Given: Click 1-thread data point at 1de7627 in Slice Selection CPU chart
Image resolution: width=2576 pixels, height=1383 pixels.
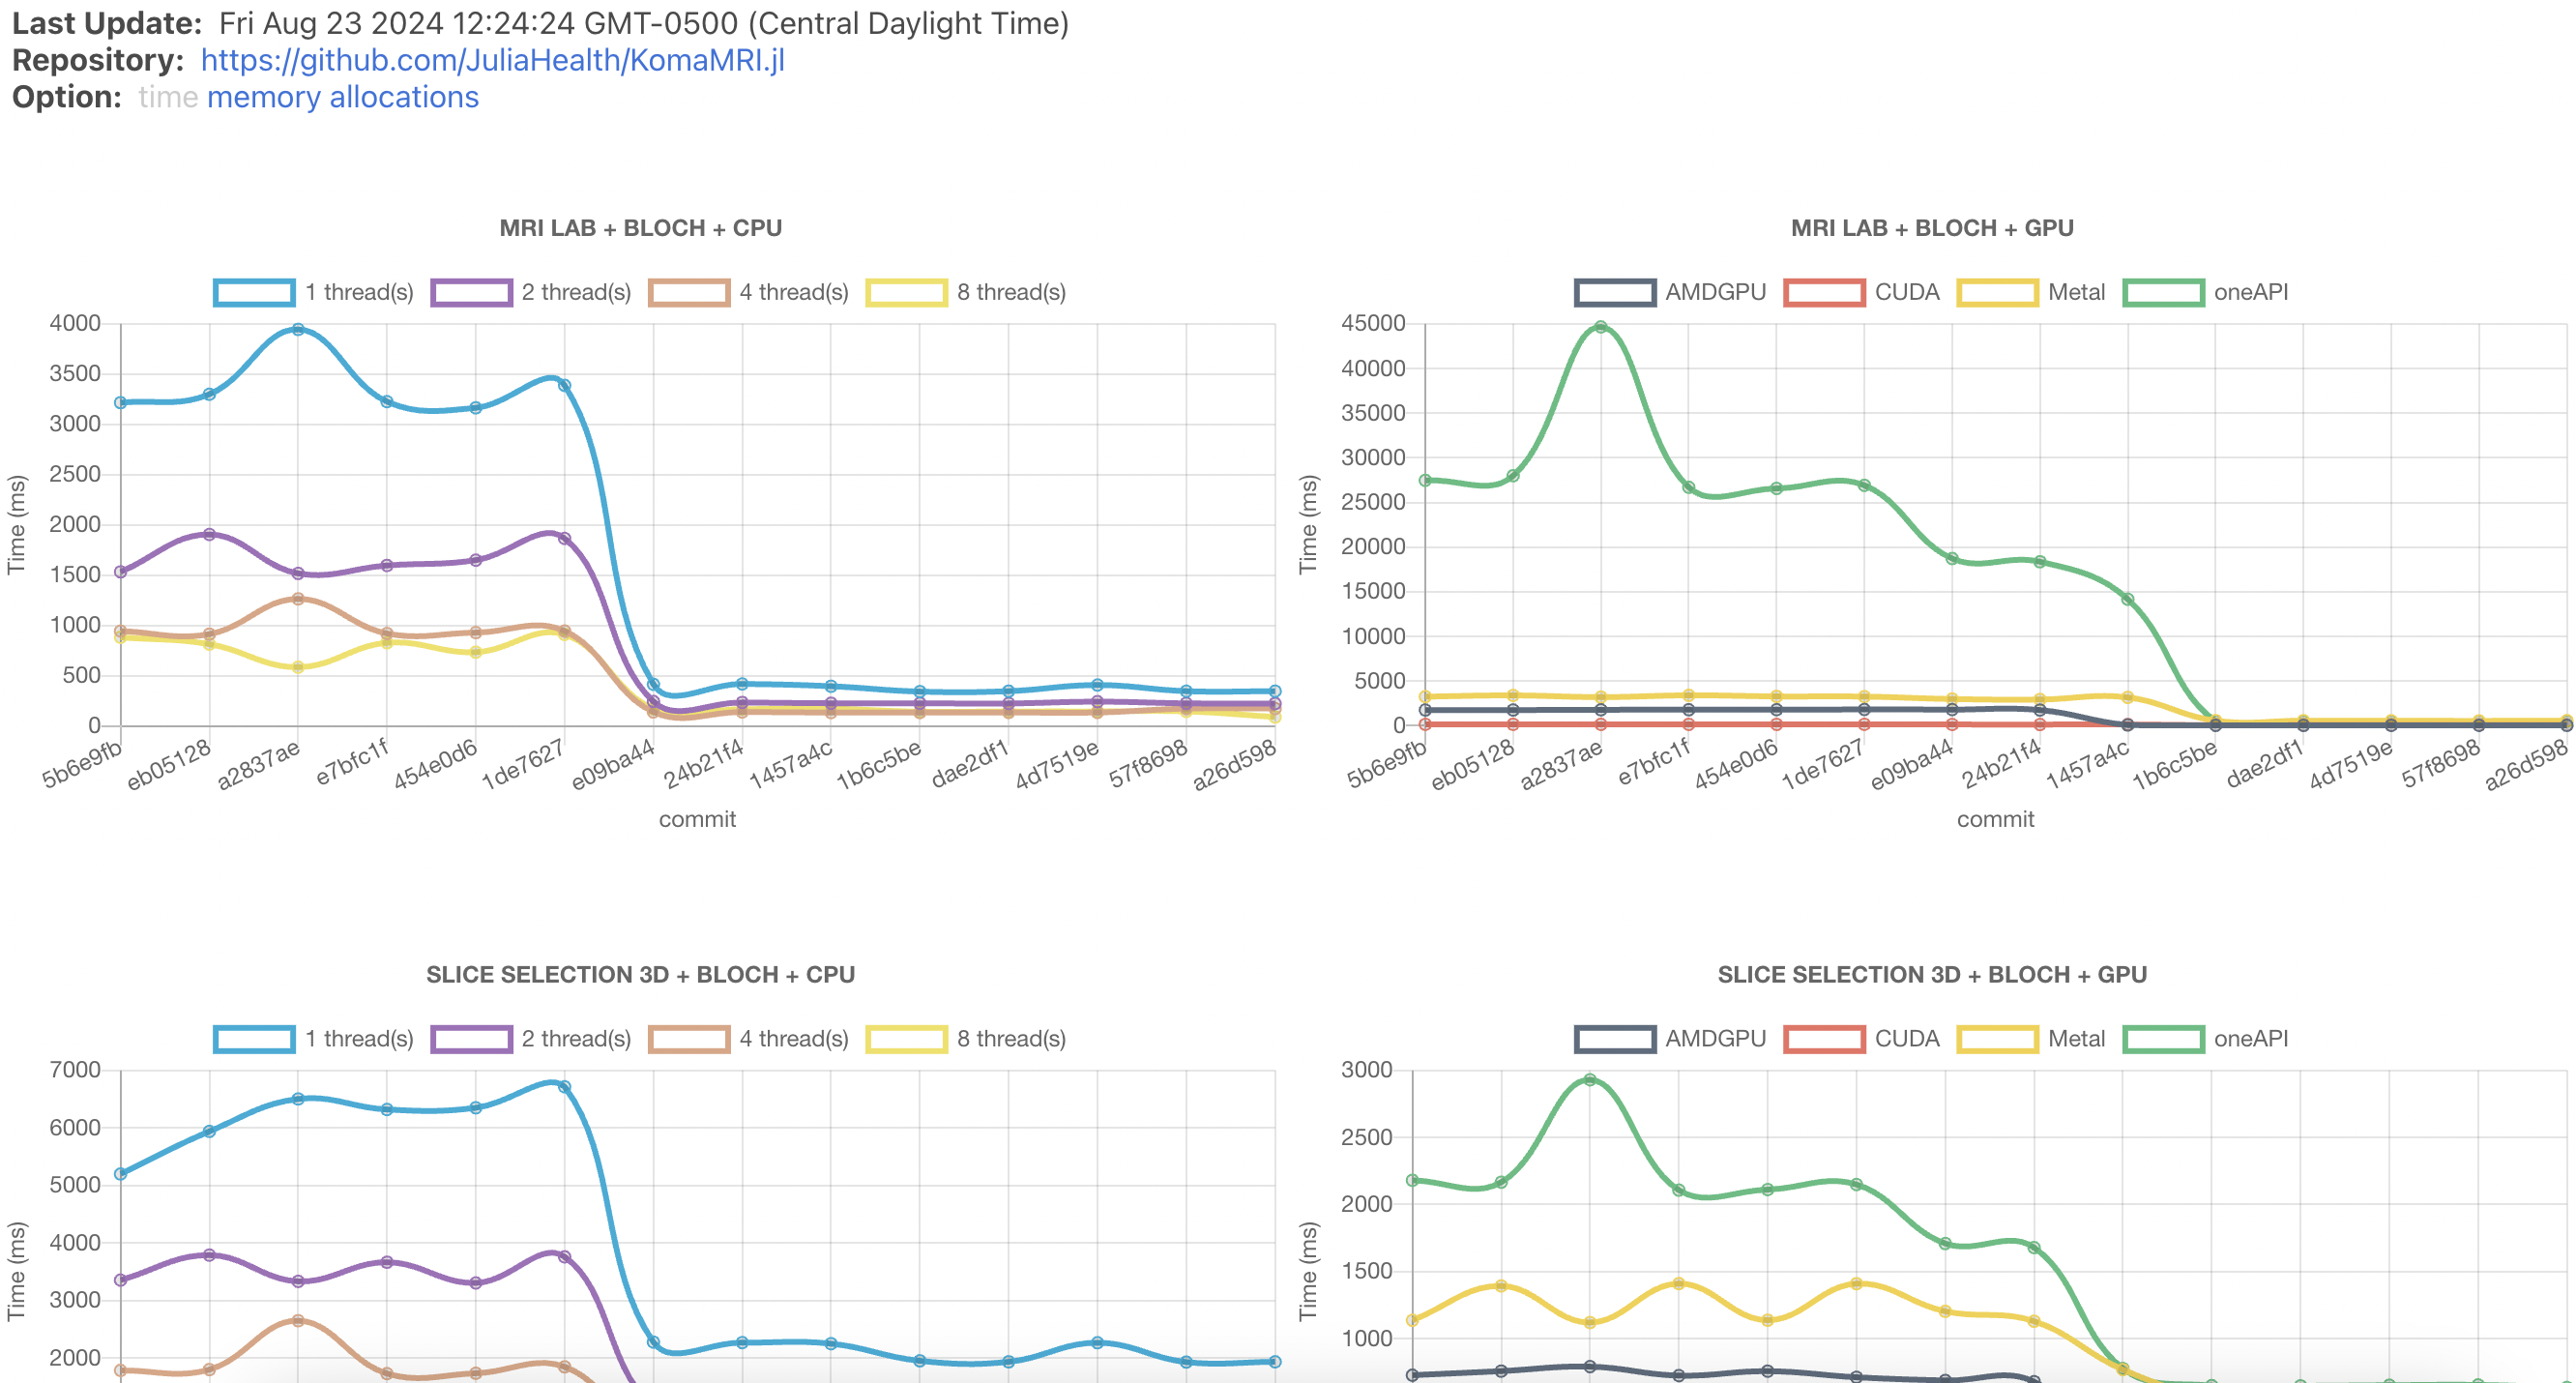Looking at the screenshot, I should (x=565, y=1087).
